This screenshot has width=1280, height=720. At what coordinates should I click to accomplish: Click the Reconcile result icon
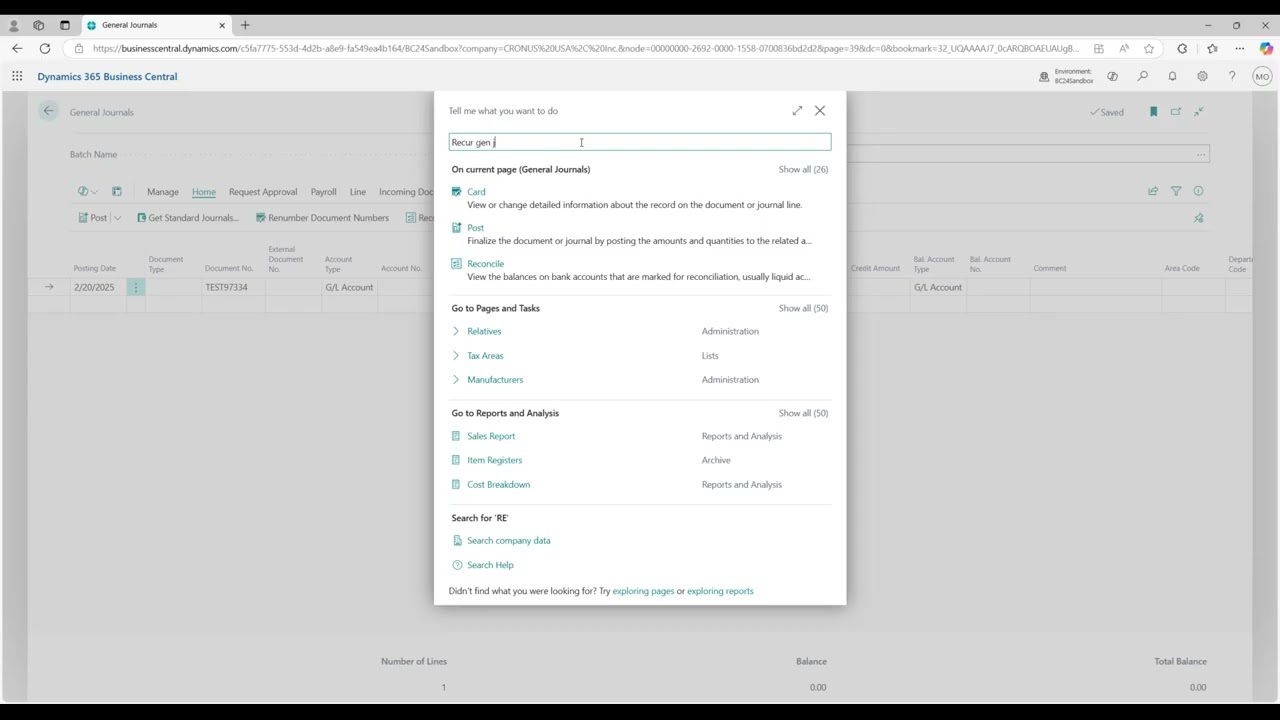[456, 263]
